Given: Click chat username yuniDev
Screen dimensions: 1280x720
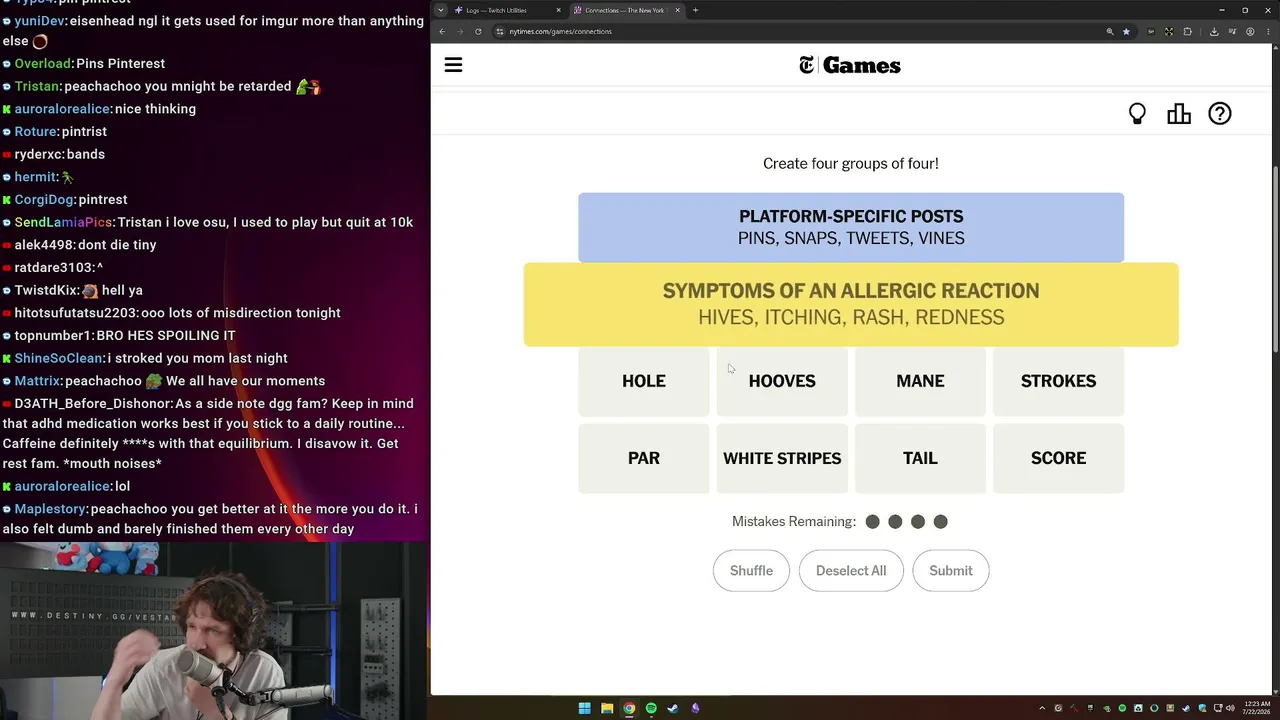Looking at the screenshot, I should [39, 21].
